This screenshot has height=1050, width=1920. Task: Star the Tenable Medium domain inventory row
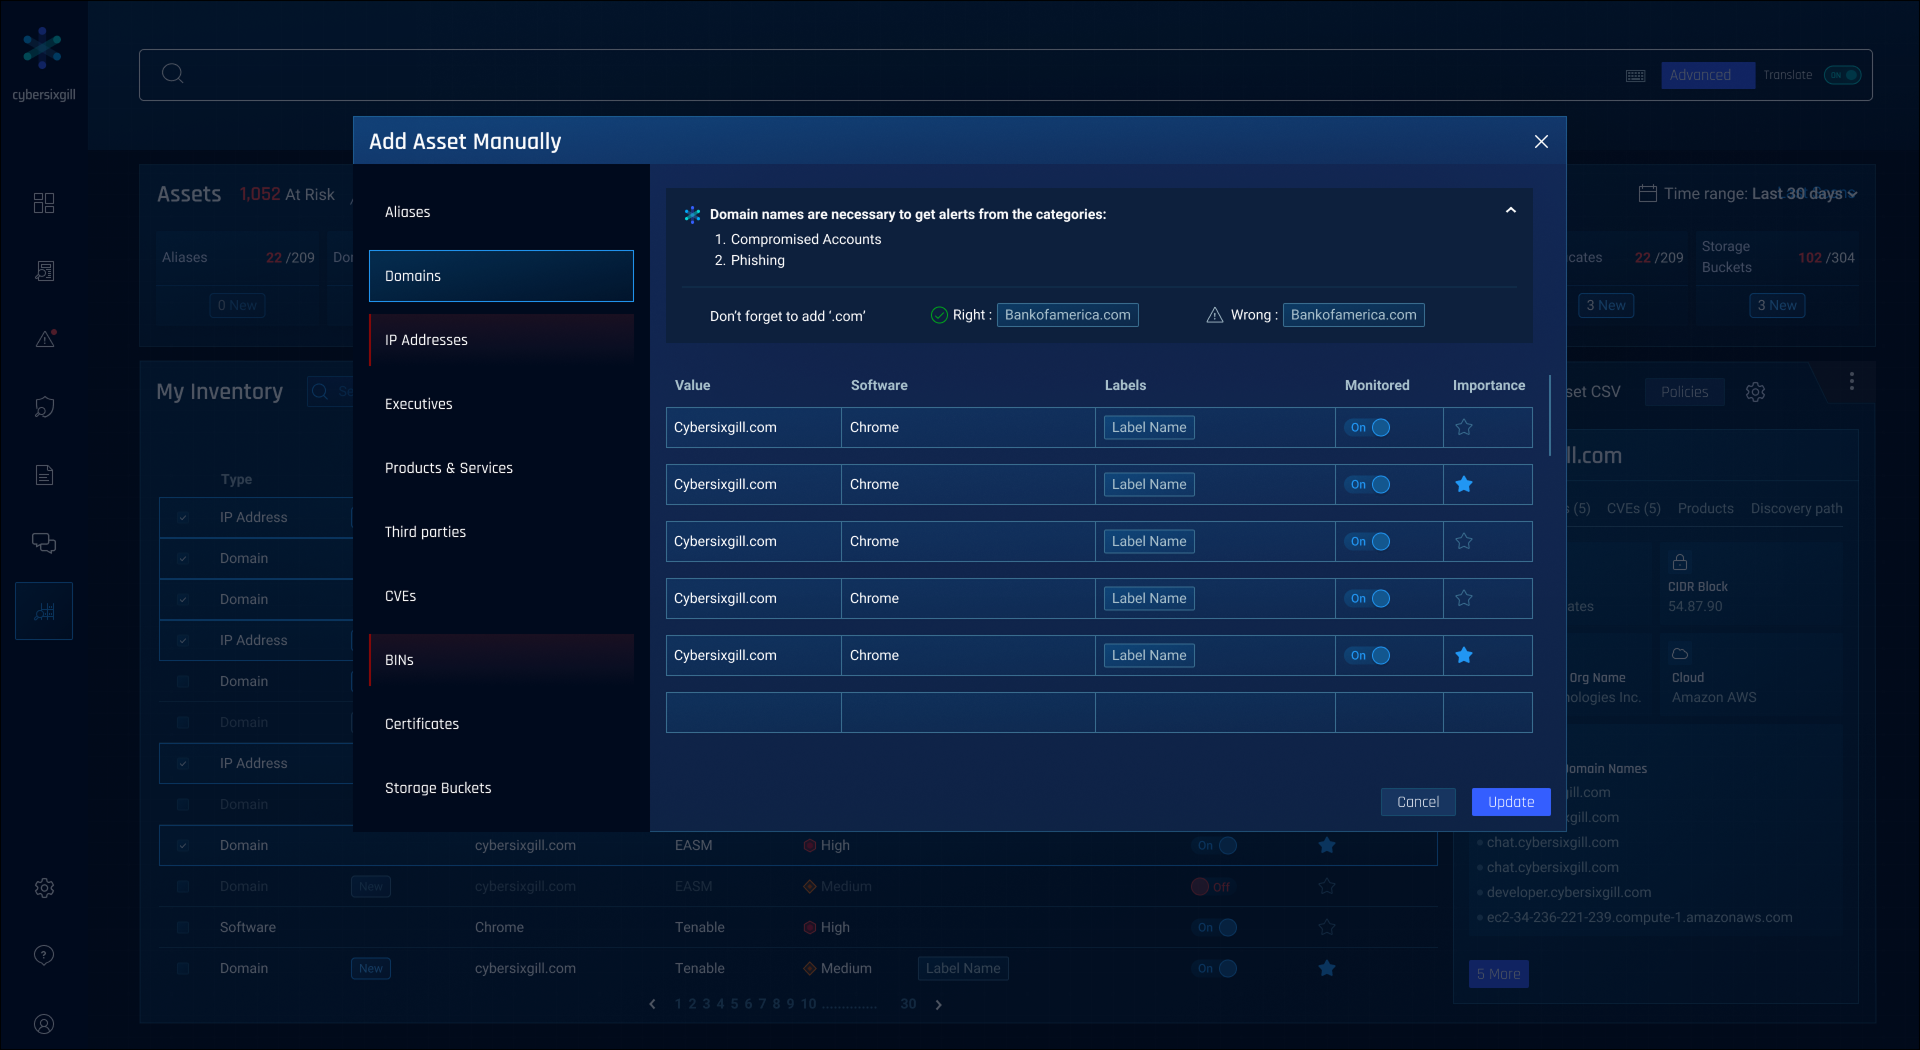point(1327,968)
